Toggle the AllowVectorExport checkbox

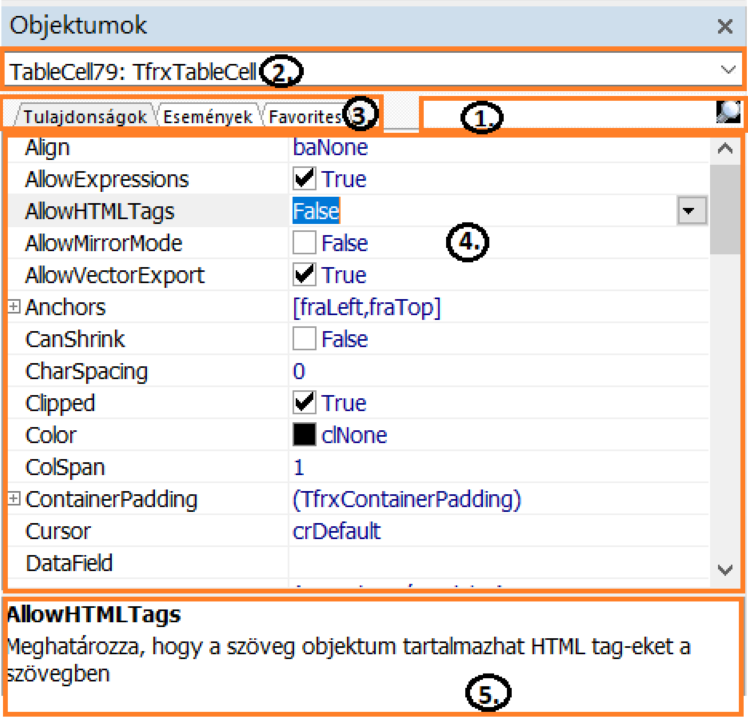[304, 275]
